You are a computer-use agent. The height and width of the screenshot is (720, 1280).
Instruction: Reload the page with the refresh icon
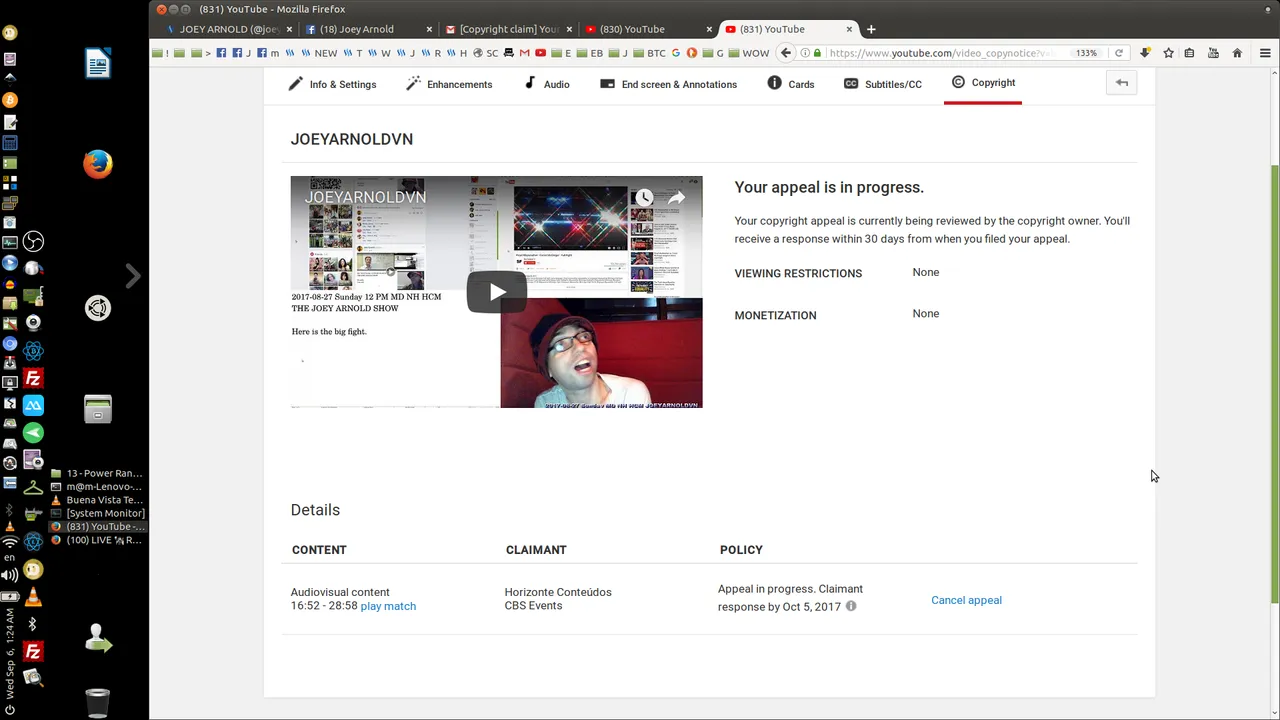(1119, 53)
